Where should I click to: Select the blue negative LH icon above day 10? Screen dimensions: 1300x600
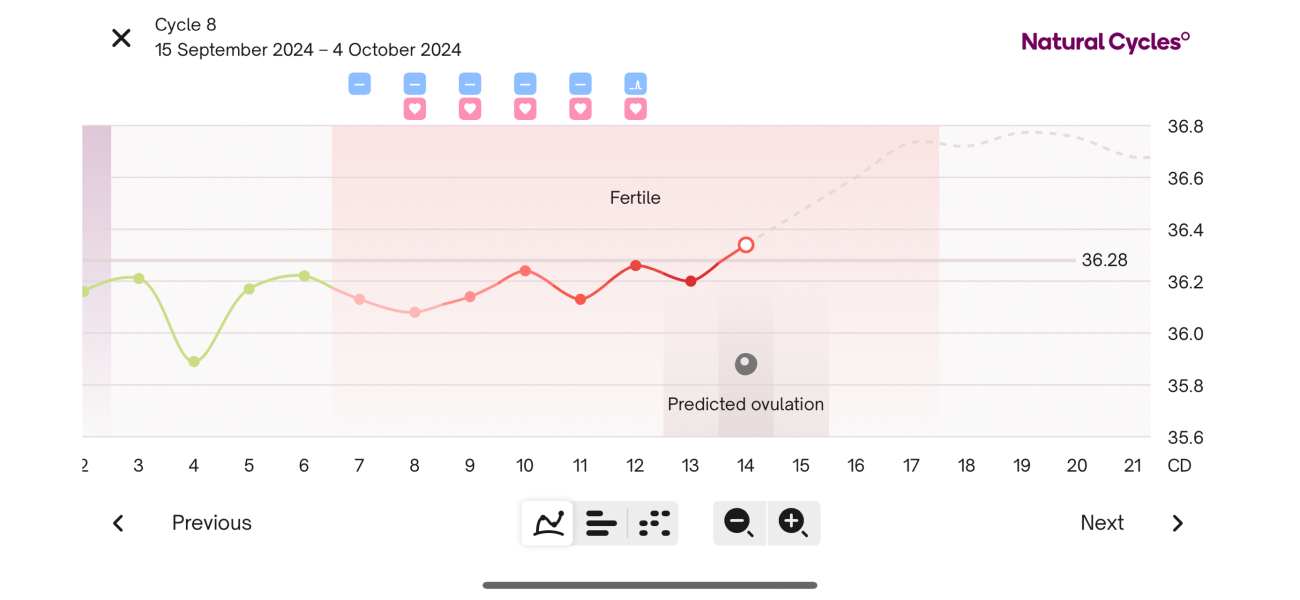(x=525, y=83)
